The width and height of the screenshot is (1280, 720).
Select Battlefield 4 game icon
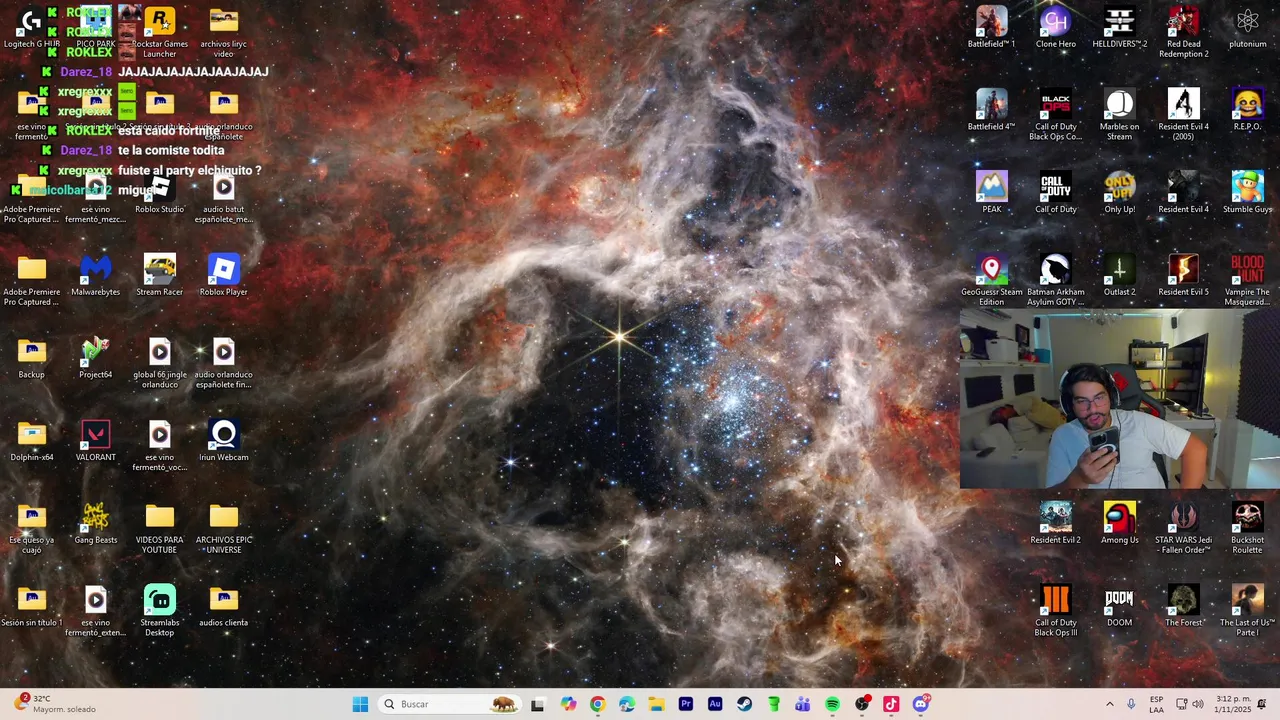[x=992, y=110]
